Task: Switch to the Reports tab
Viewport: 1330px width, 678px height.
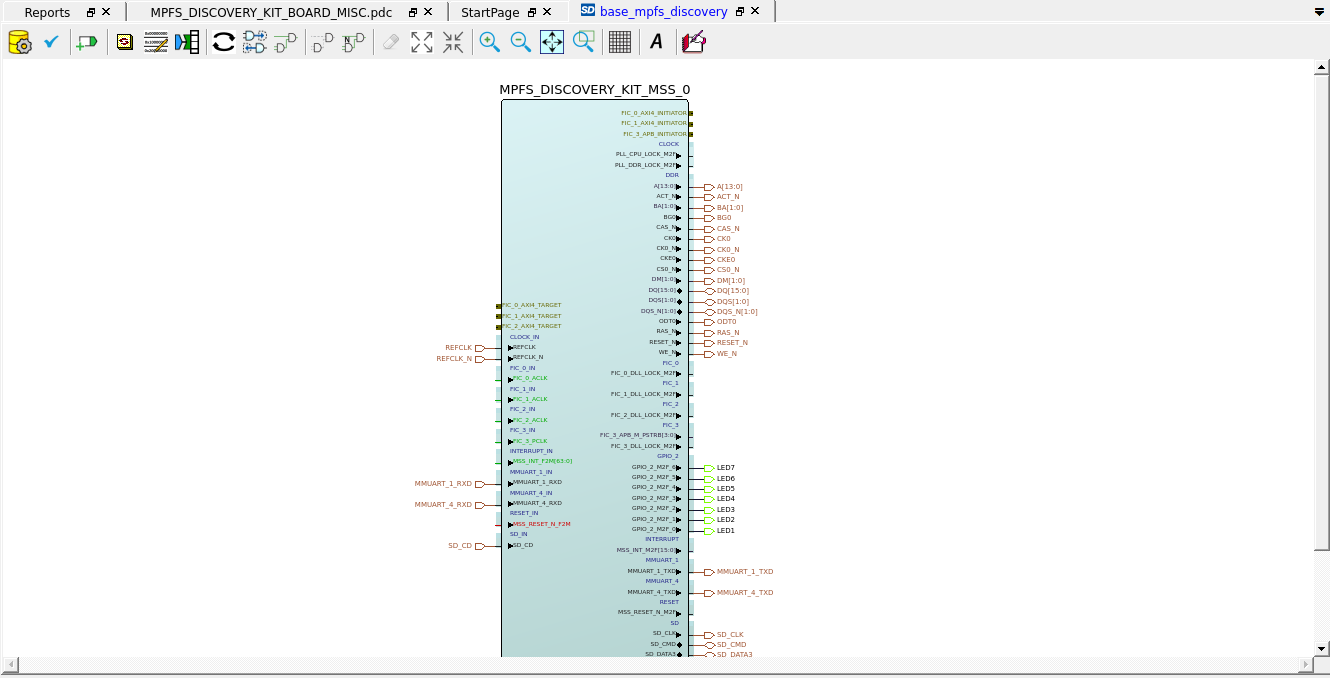Action: pyautogui.click(x=47, y=13)
